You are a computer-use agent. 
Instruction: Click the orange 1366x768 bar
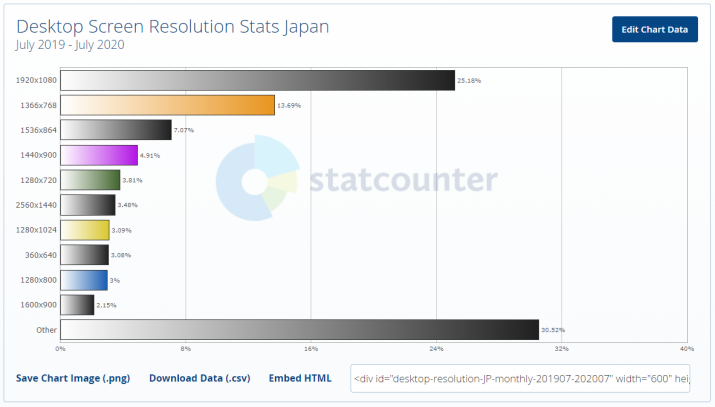click(x=167, y=105)
